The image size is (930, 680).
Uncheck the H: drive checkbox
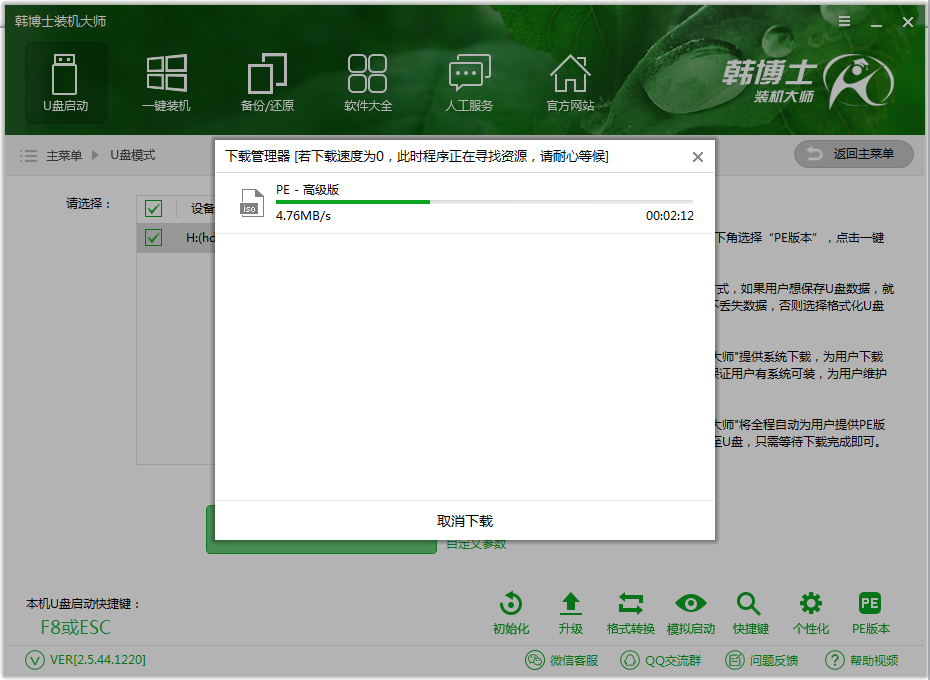click(154, 237)
